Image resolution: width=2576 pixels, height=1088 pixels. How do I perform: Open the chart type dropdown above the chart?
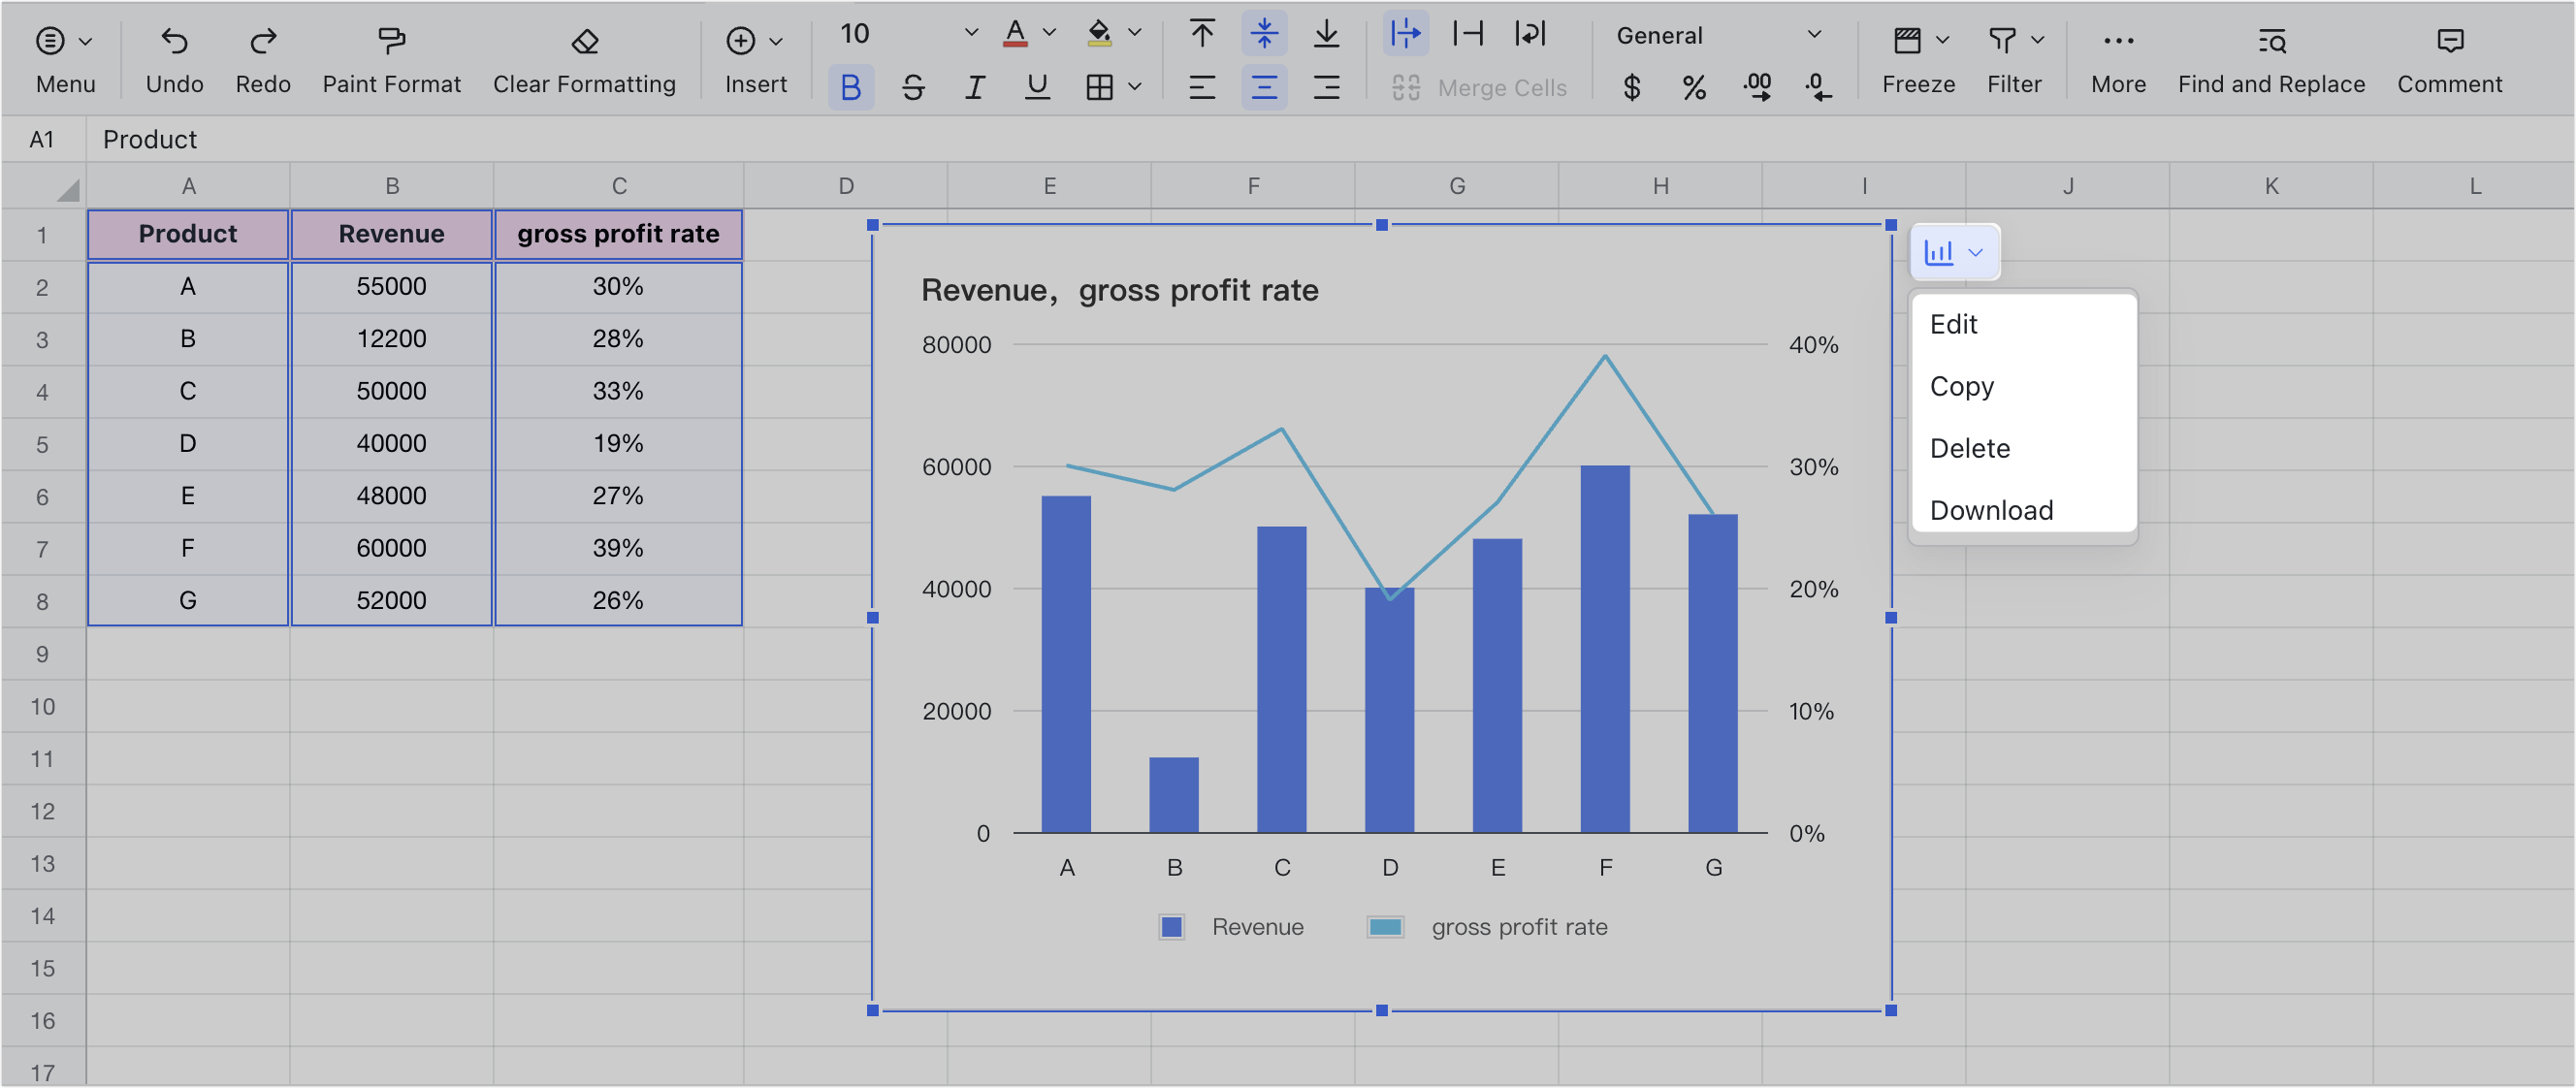[1953, 251]
